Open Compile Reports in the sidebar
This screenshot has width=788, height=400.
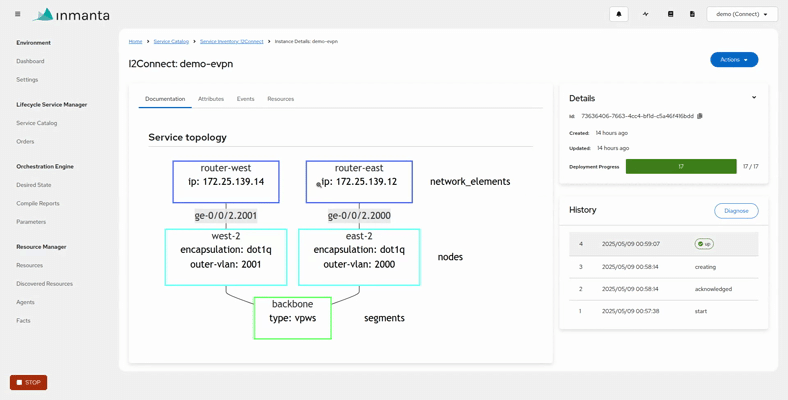(x=38, y=204)
